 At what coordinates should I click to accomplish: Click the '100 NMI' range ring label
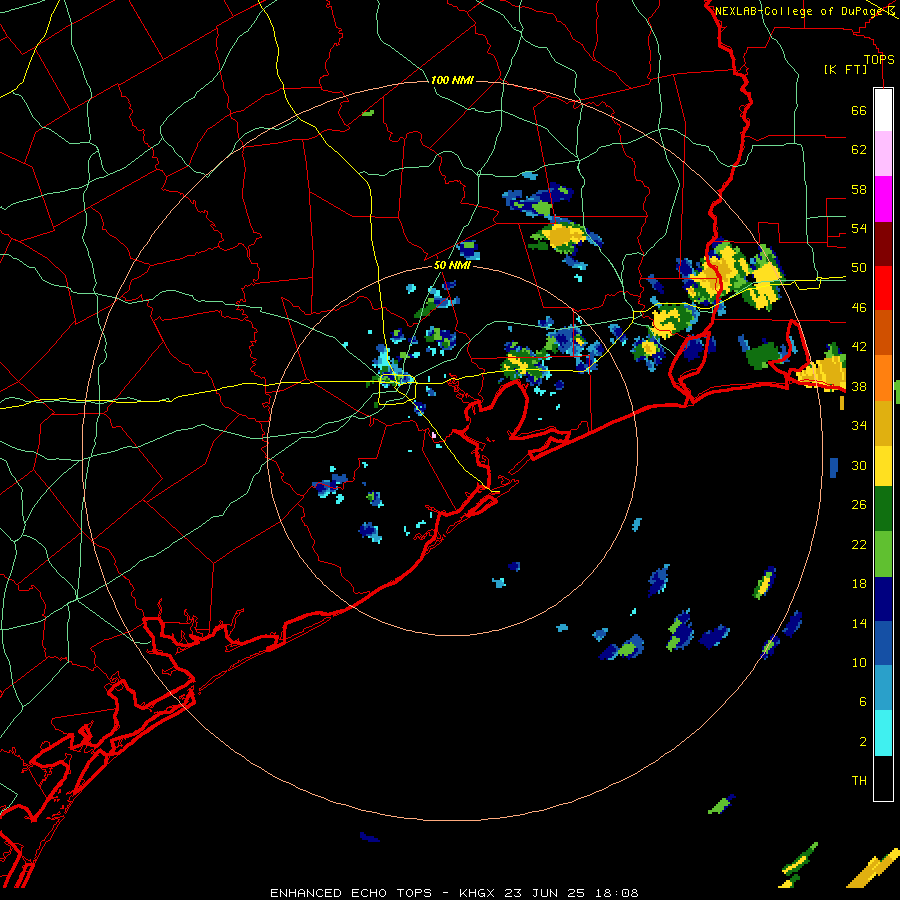click(x=452, y=80)
